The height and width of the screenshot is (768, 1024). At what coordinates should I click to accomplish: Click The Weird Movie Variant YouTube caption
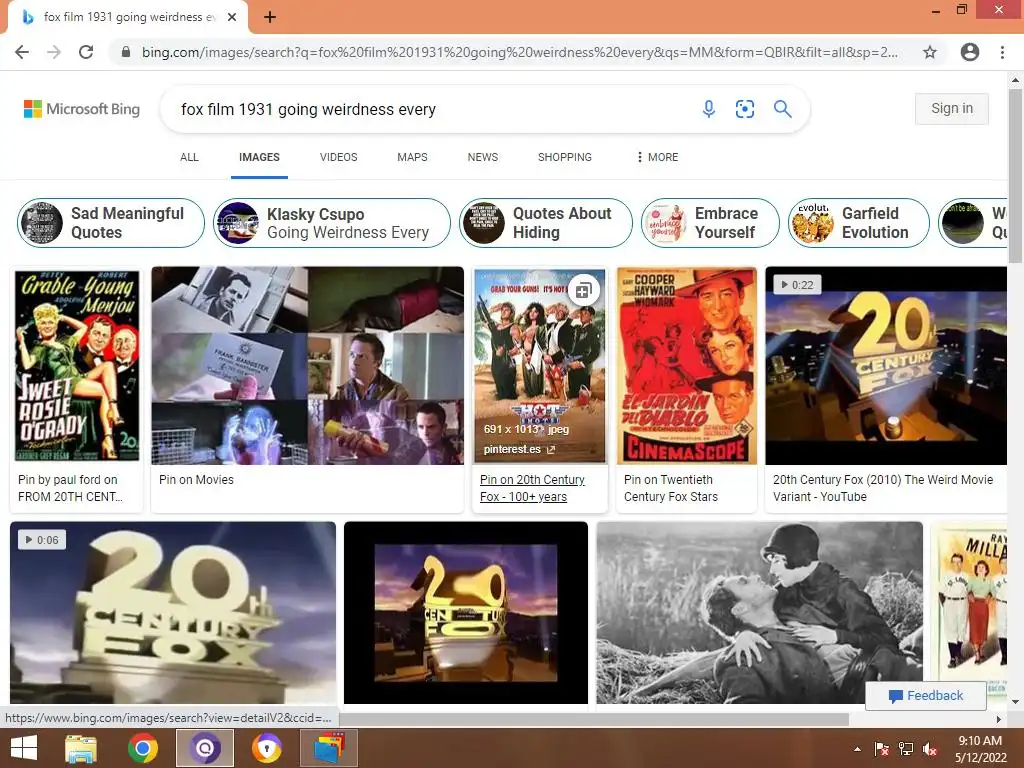(883, 488)
